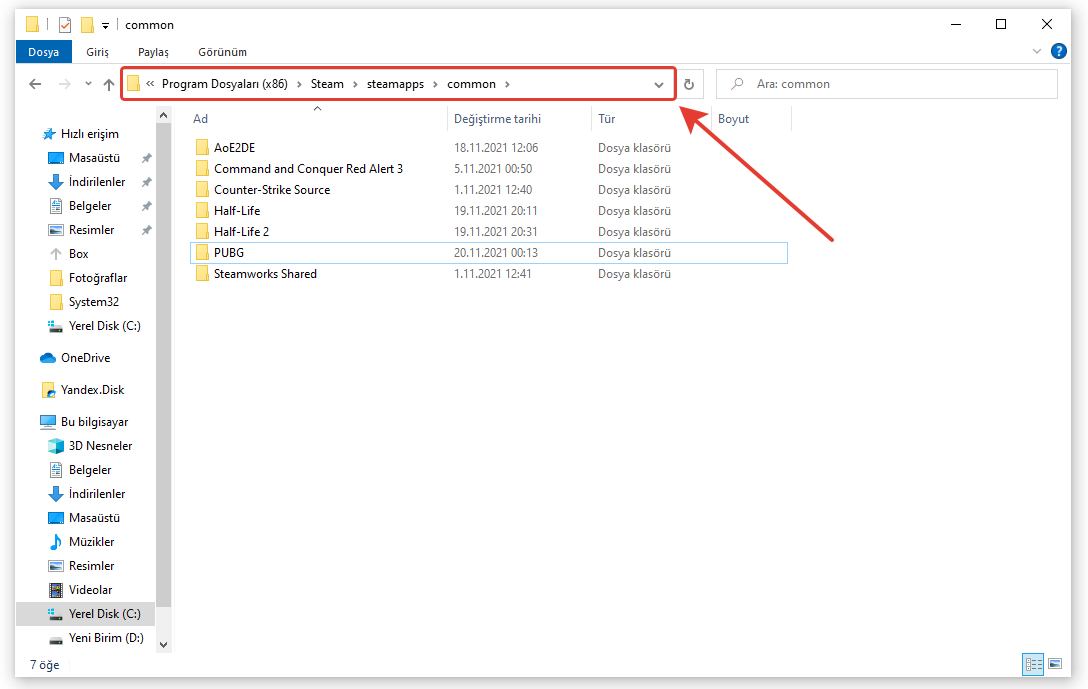Viewport: 1088px width, 689px height.
Task: Sort files by Değiştirme tarihi column
Action: (x=497, y=119)
